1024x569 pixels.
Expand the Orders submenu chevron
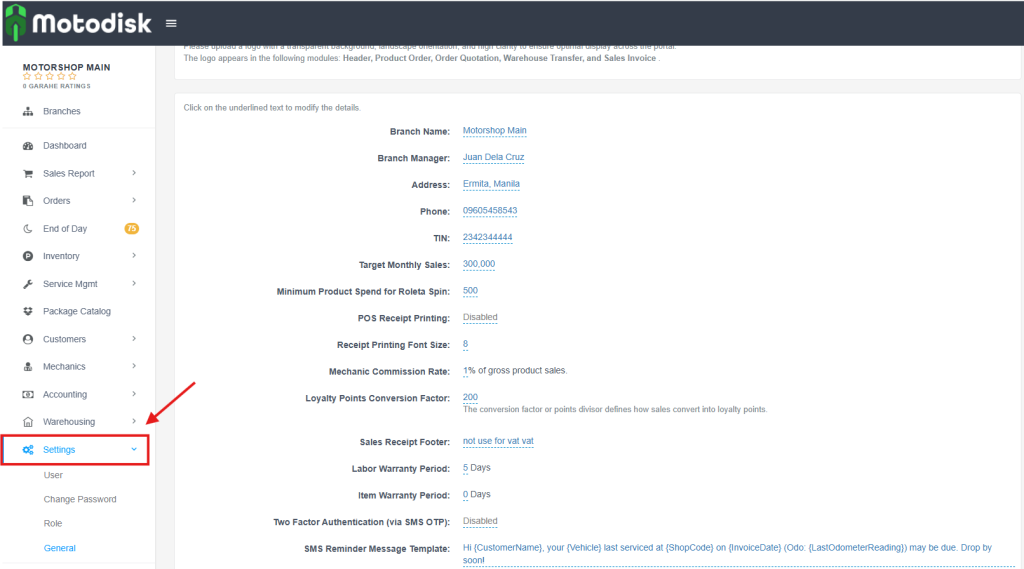point(134,201)
